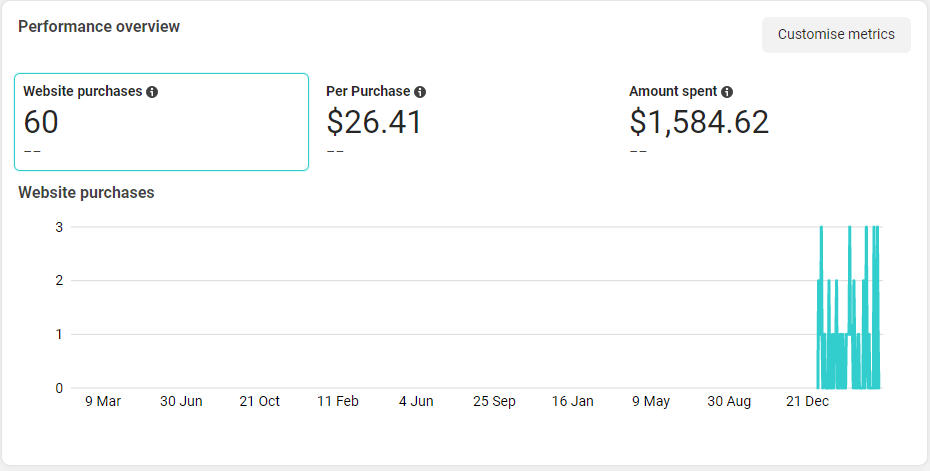
Task: Click the 16 Jan axis label
Action: [572, 402]
